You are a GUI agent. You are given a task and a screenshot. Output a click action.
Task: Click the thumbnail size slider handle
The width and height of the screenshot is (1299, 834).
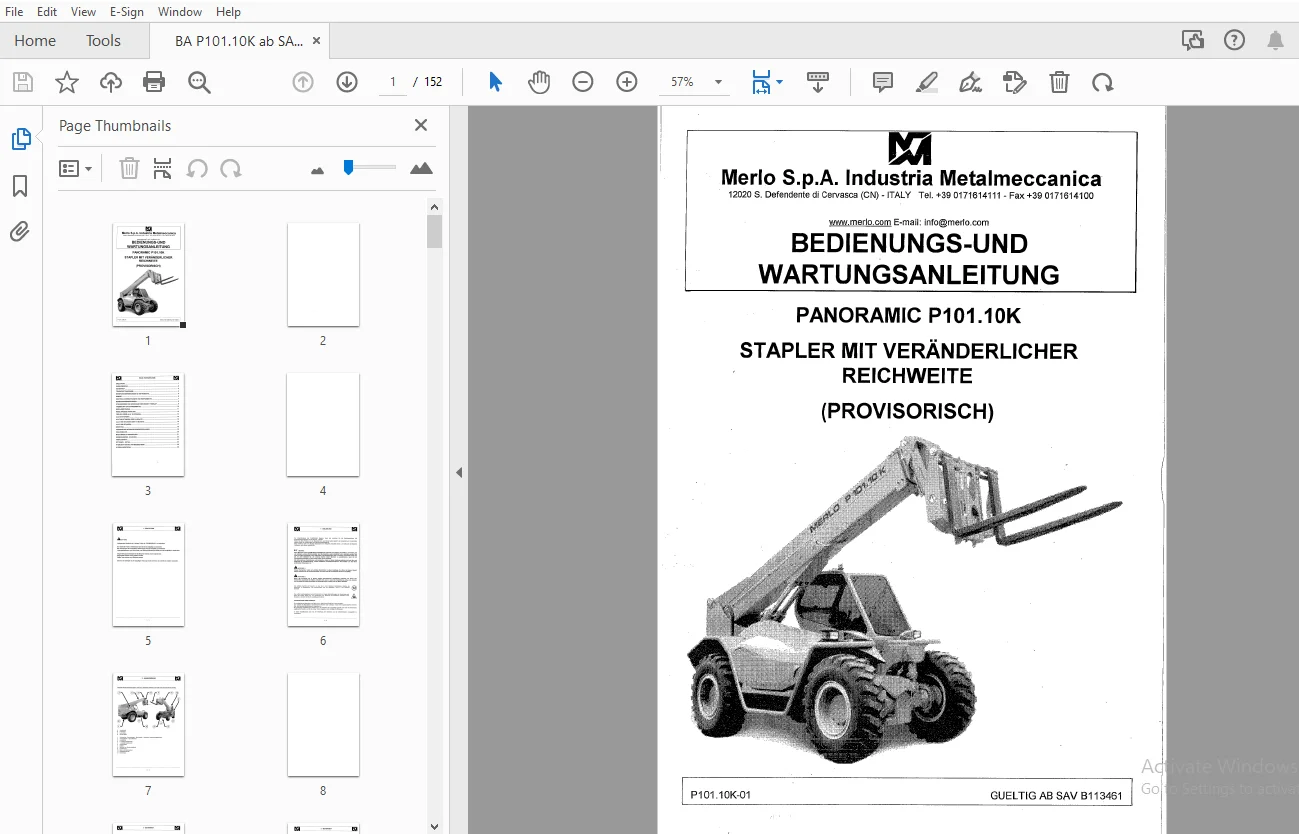coord(348,167)
